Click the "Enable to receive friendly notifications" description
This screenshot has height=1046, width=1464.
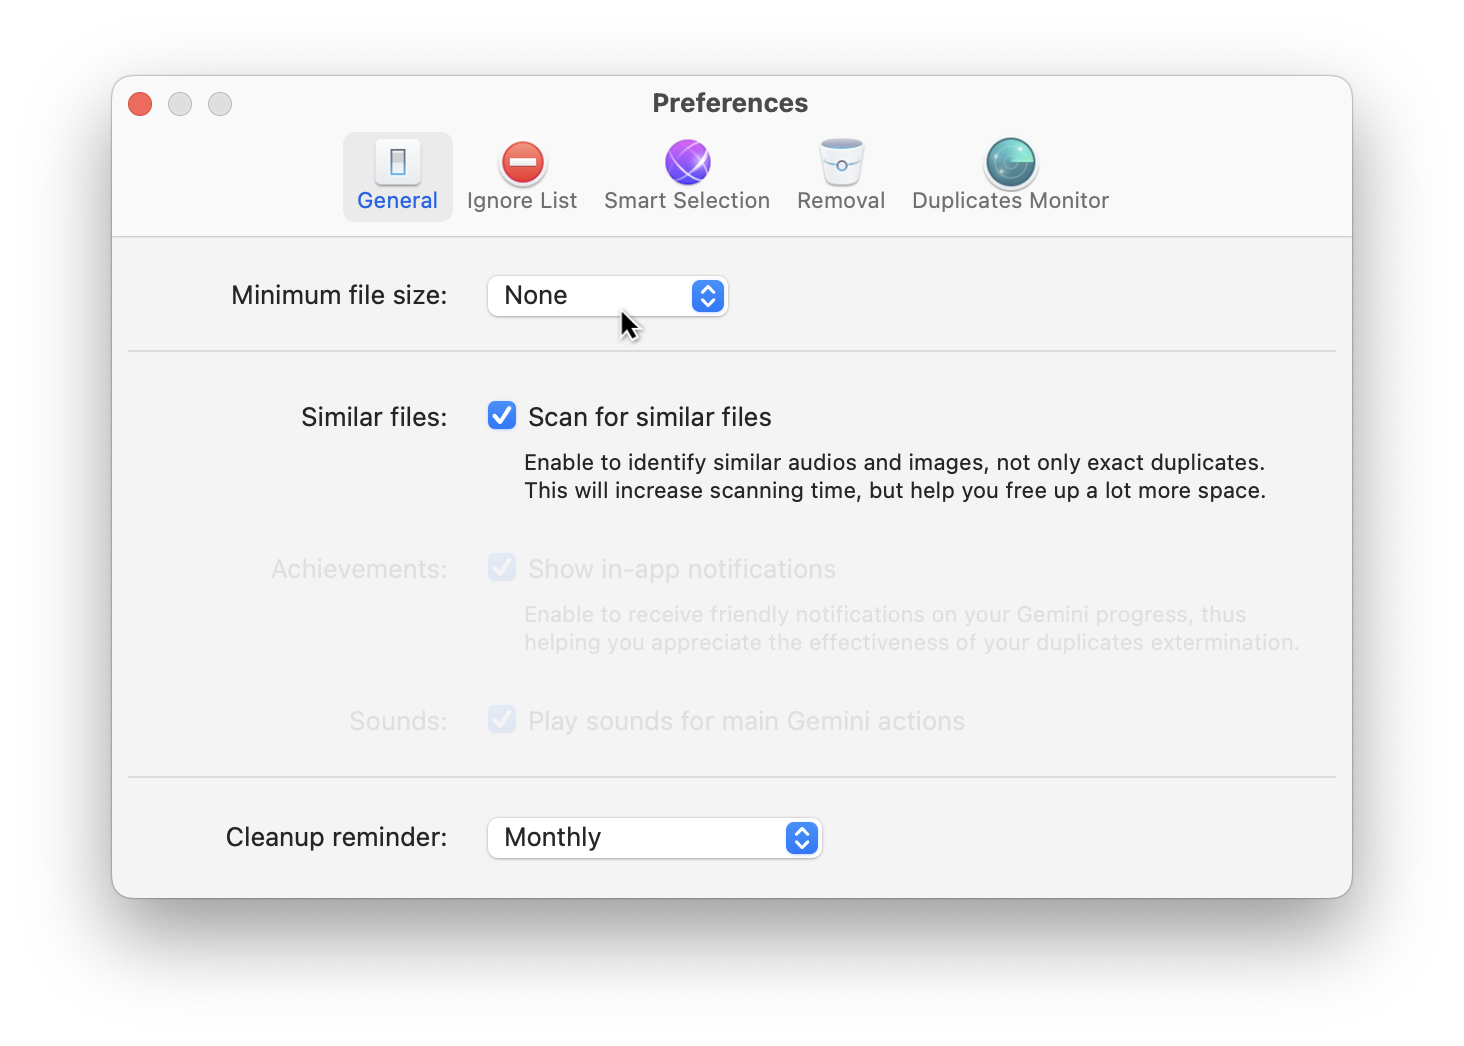[911, 628]
